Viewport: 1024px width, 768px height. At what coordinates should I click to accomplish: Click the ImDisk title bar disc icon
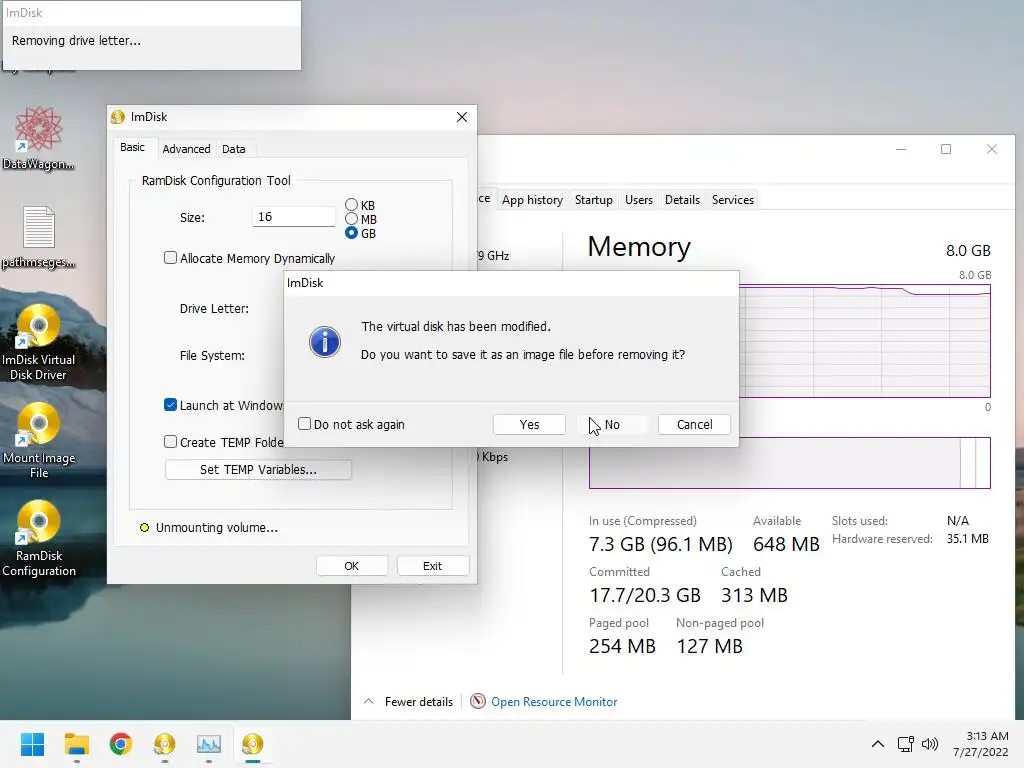click(118, 117)
